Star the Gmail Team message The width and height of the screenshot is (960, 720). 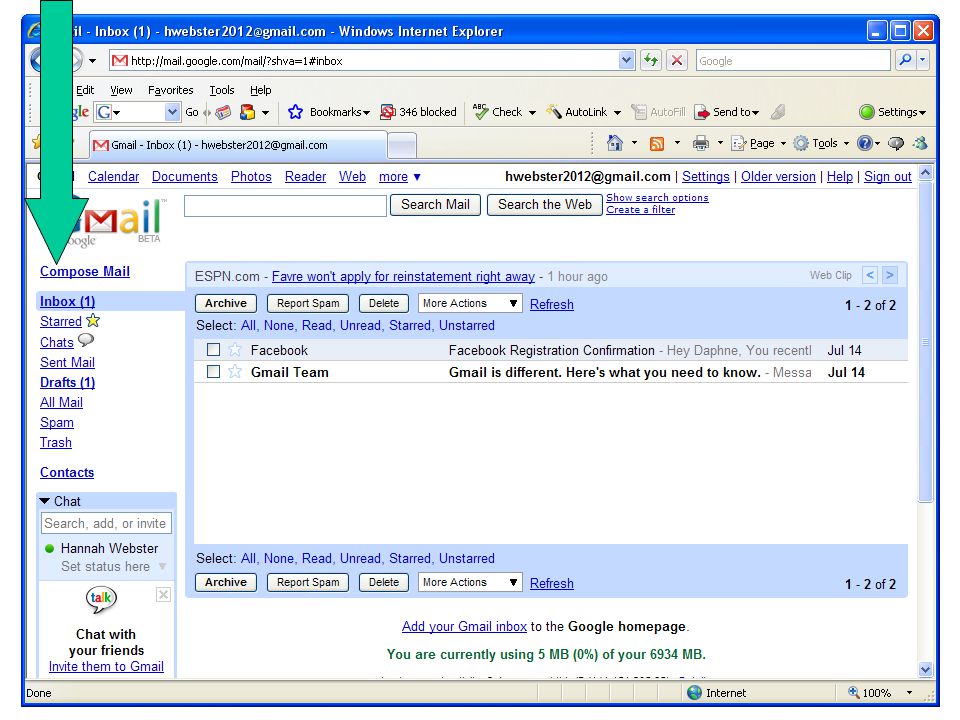(234, 372)
